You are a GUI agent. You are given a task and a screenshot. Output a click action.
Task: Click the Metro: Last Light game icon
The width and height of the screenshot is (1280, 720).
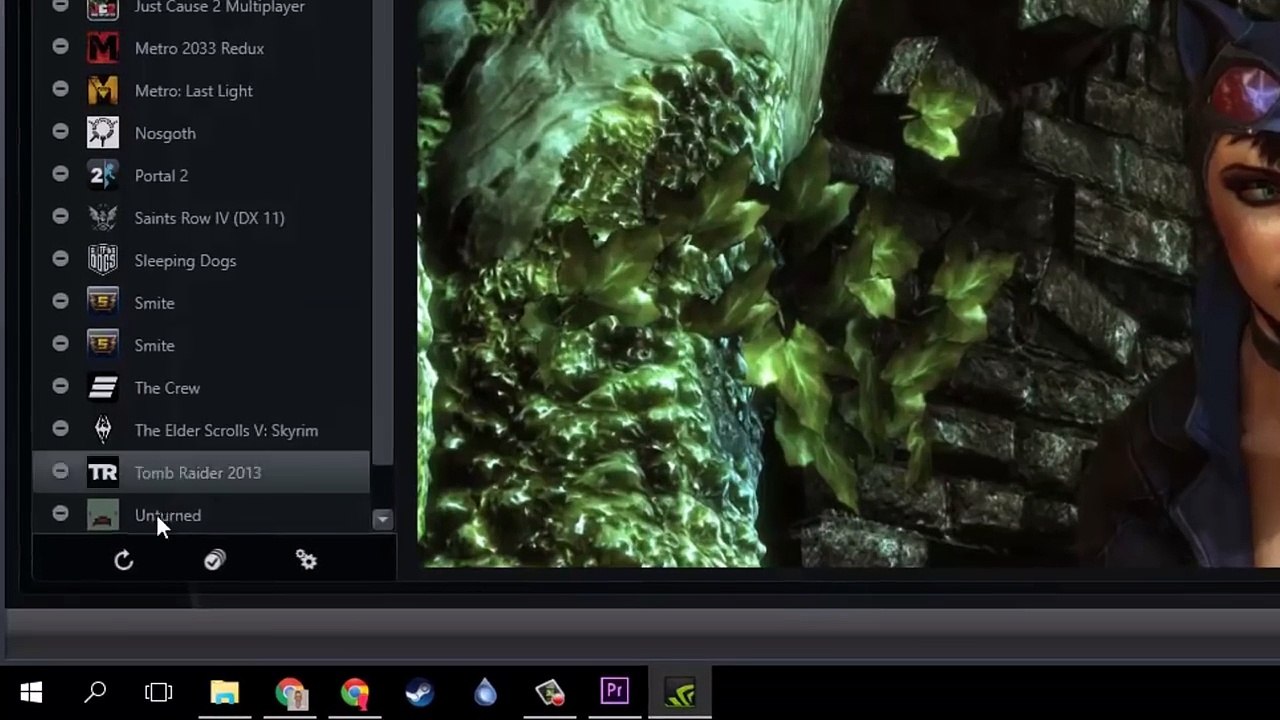(x=103, y=91)
